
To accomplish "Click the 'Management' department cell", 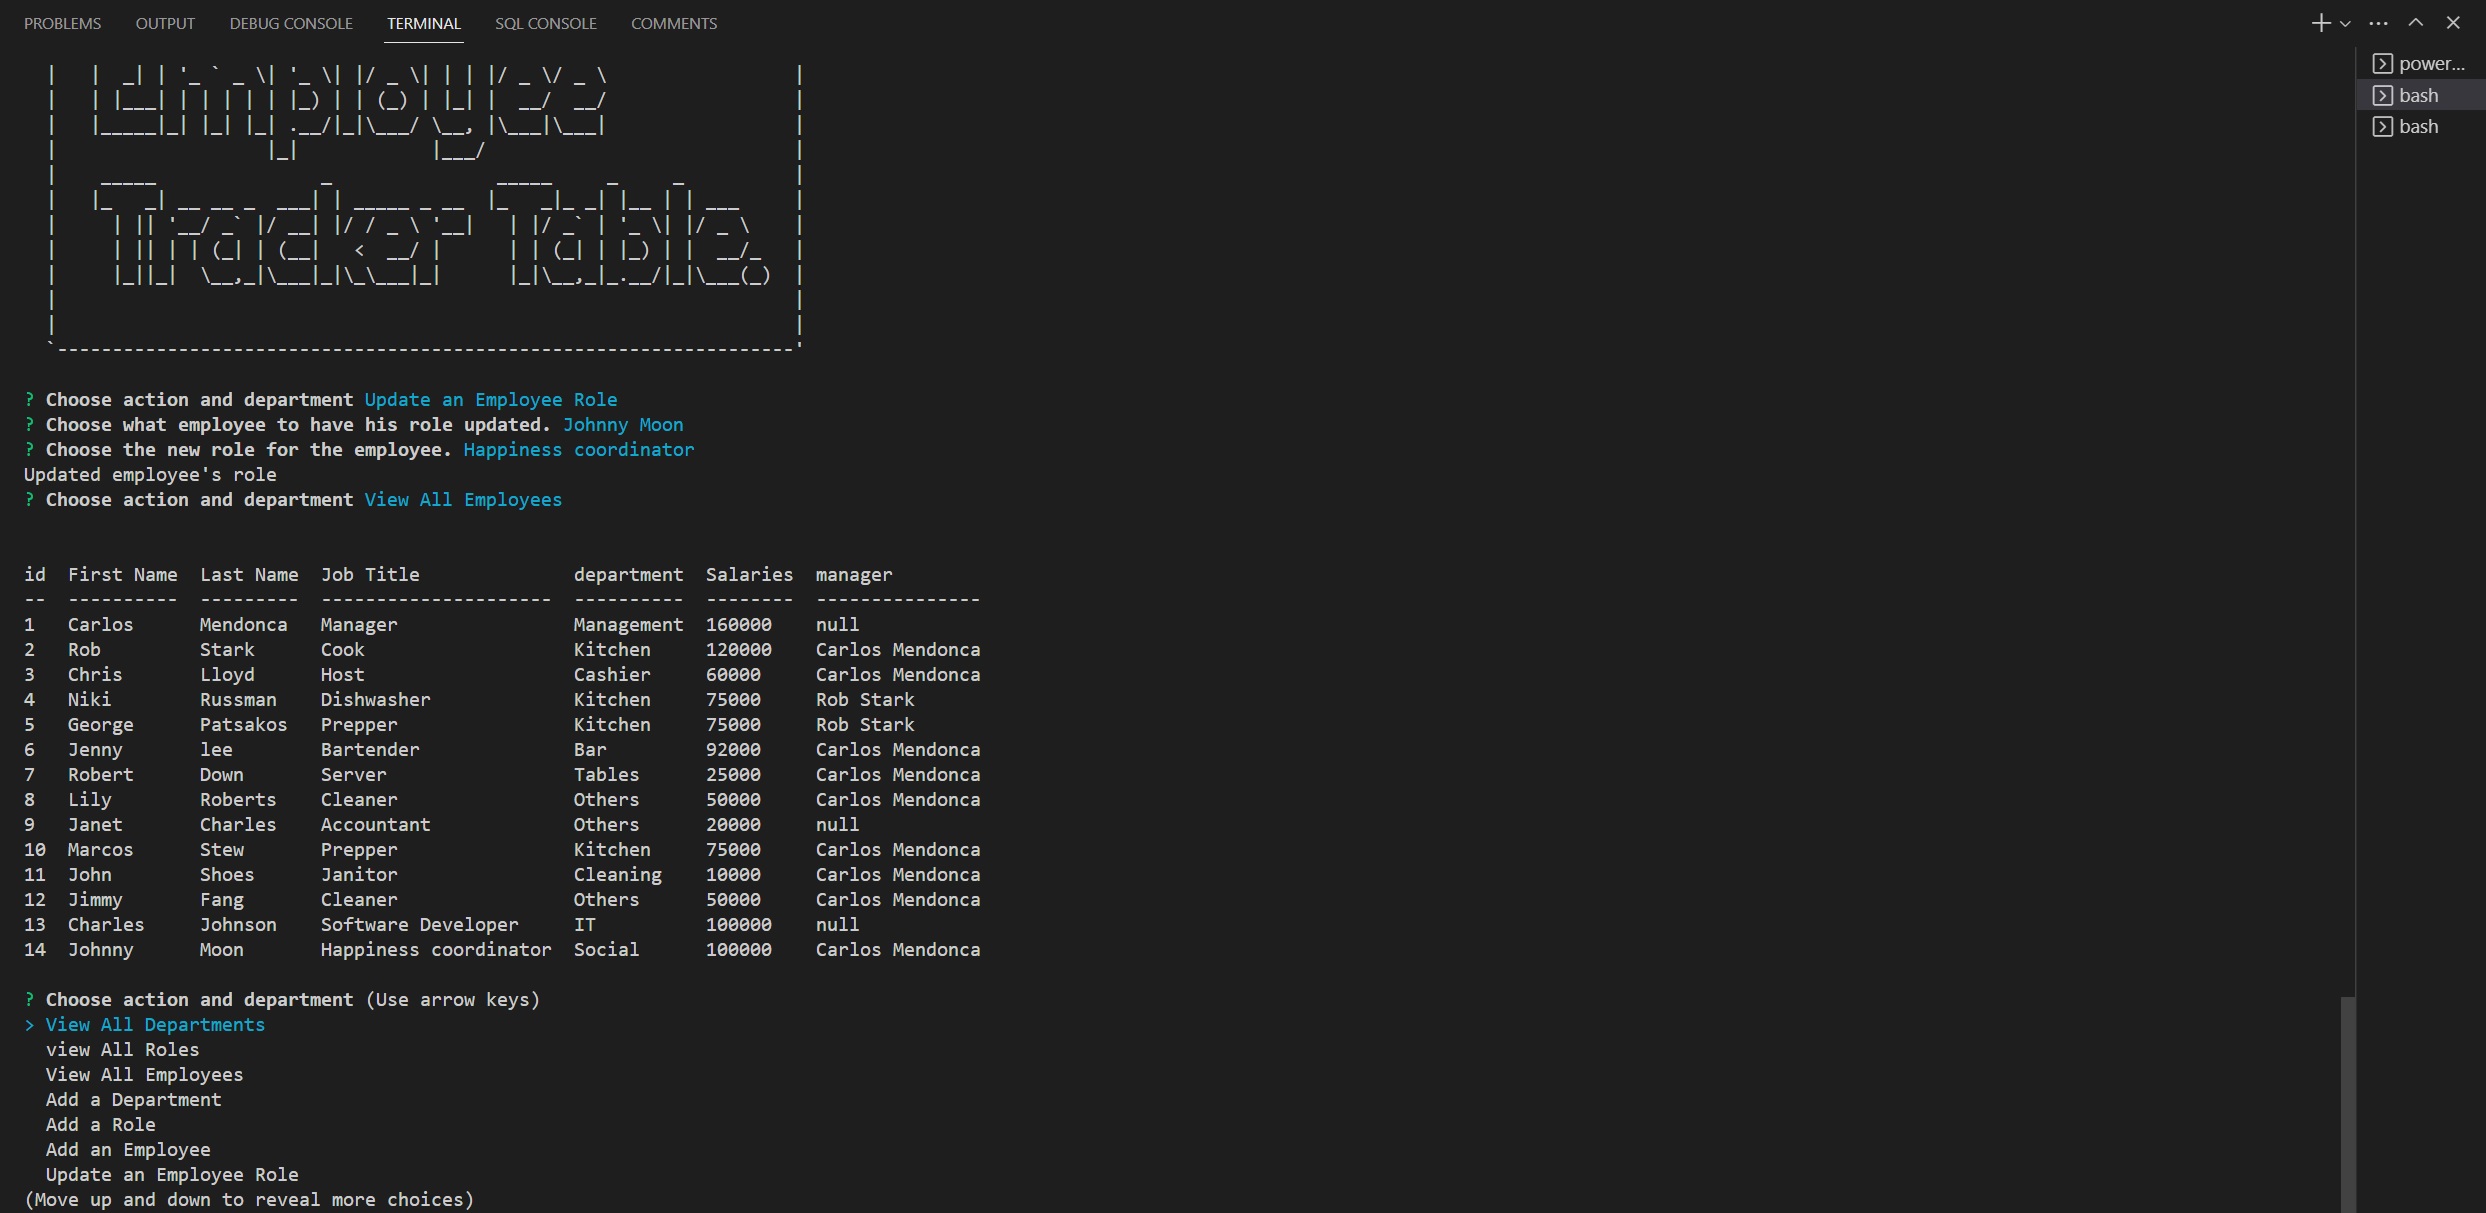I will pos(628,625).
